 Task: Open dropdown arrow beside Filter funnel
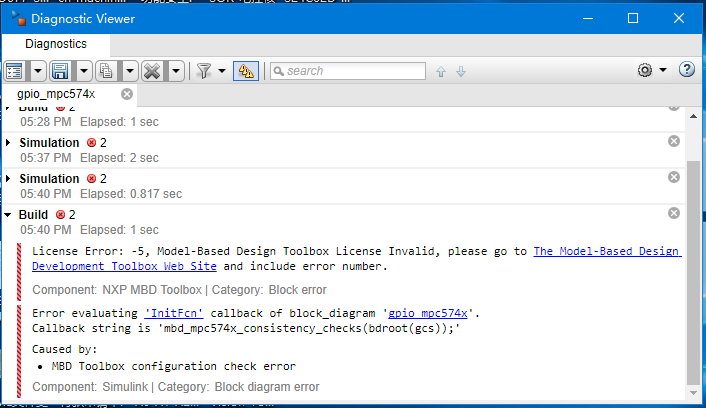(x=222, y=71)
